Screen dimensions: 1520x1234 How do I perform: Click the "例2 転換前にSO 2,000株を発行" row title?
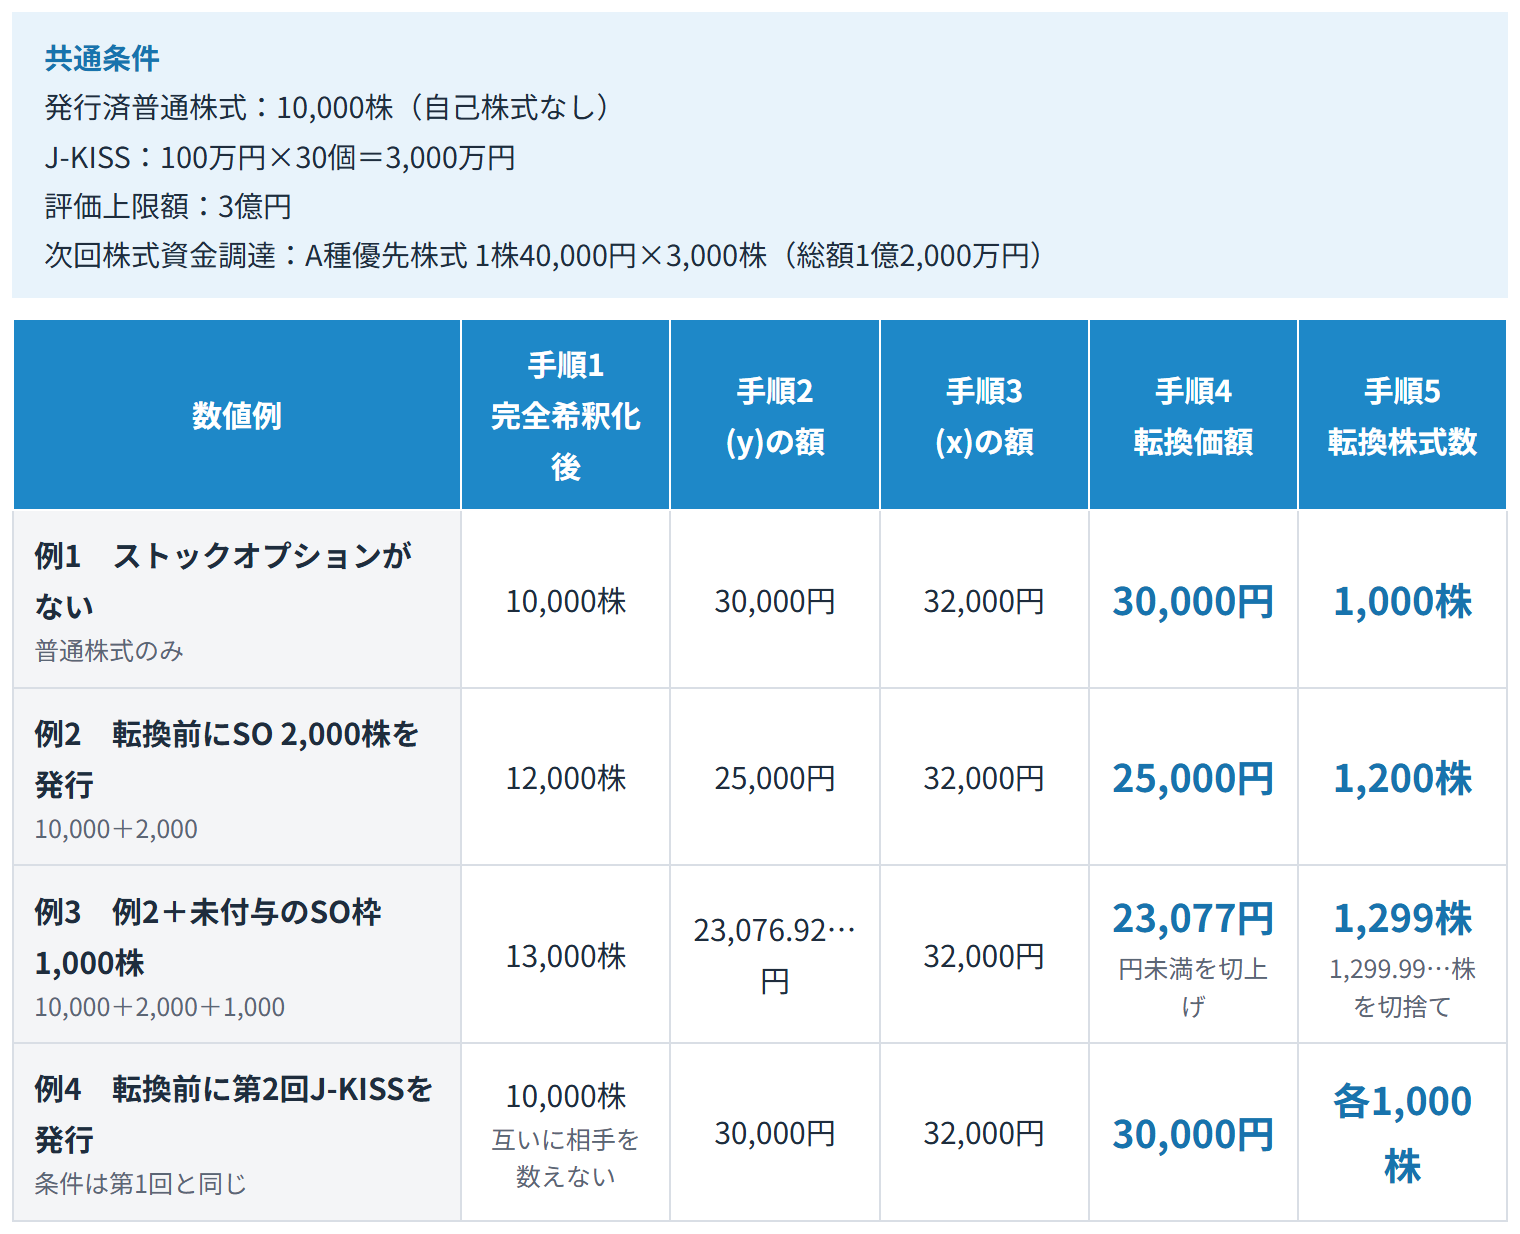227,759
